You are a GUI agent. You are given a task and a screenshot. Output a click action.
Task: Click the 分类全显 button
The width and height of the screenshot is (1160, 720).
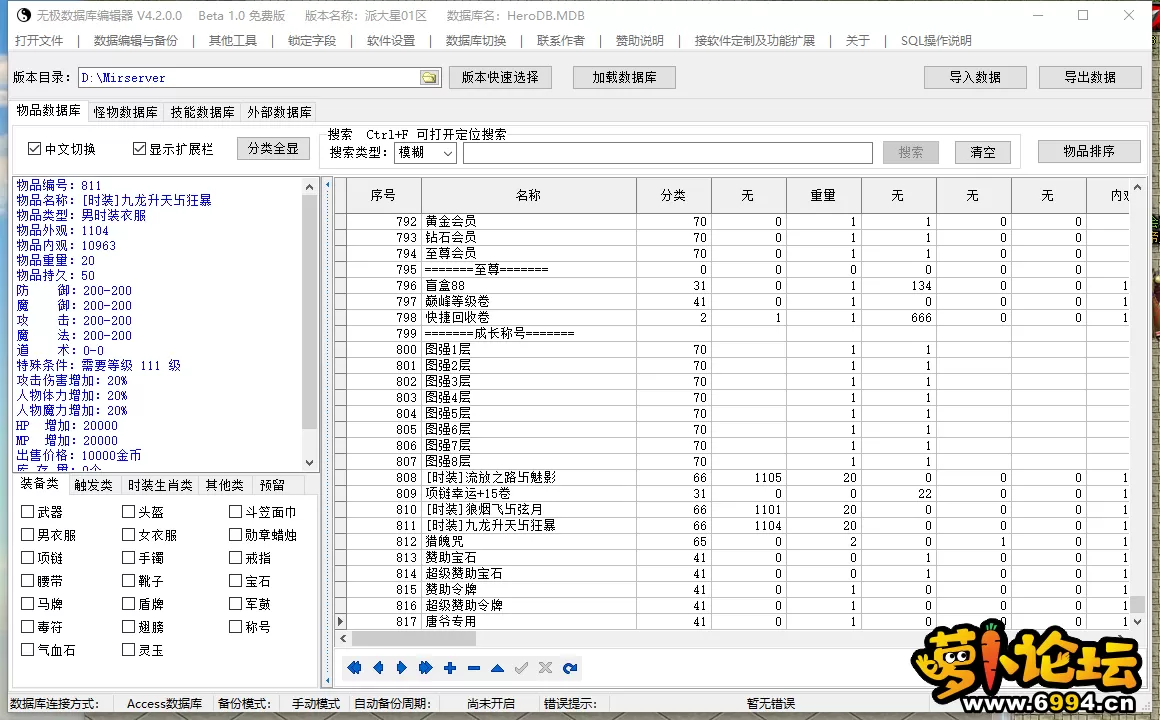pos(273,149)
